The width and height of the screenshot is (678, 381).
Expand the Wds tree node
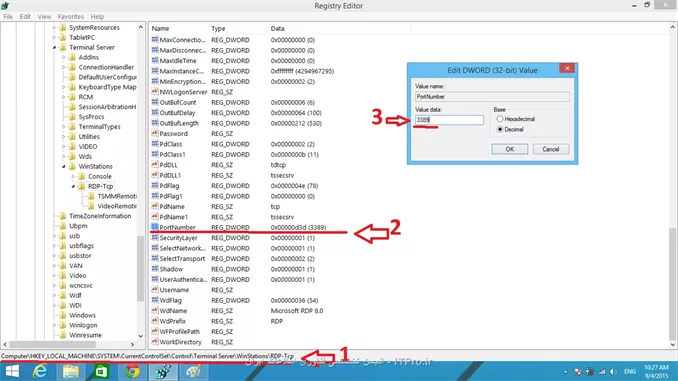point(64,157)
